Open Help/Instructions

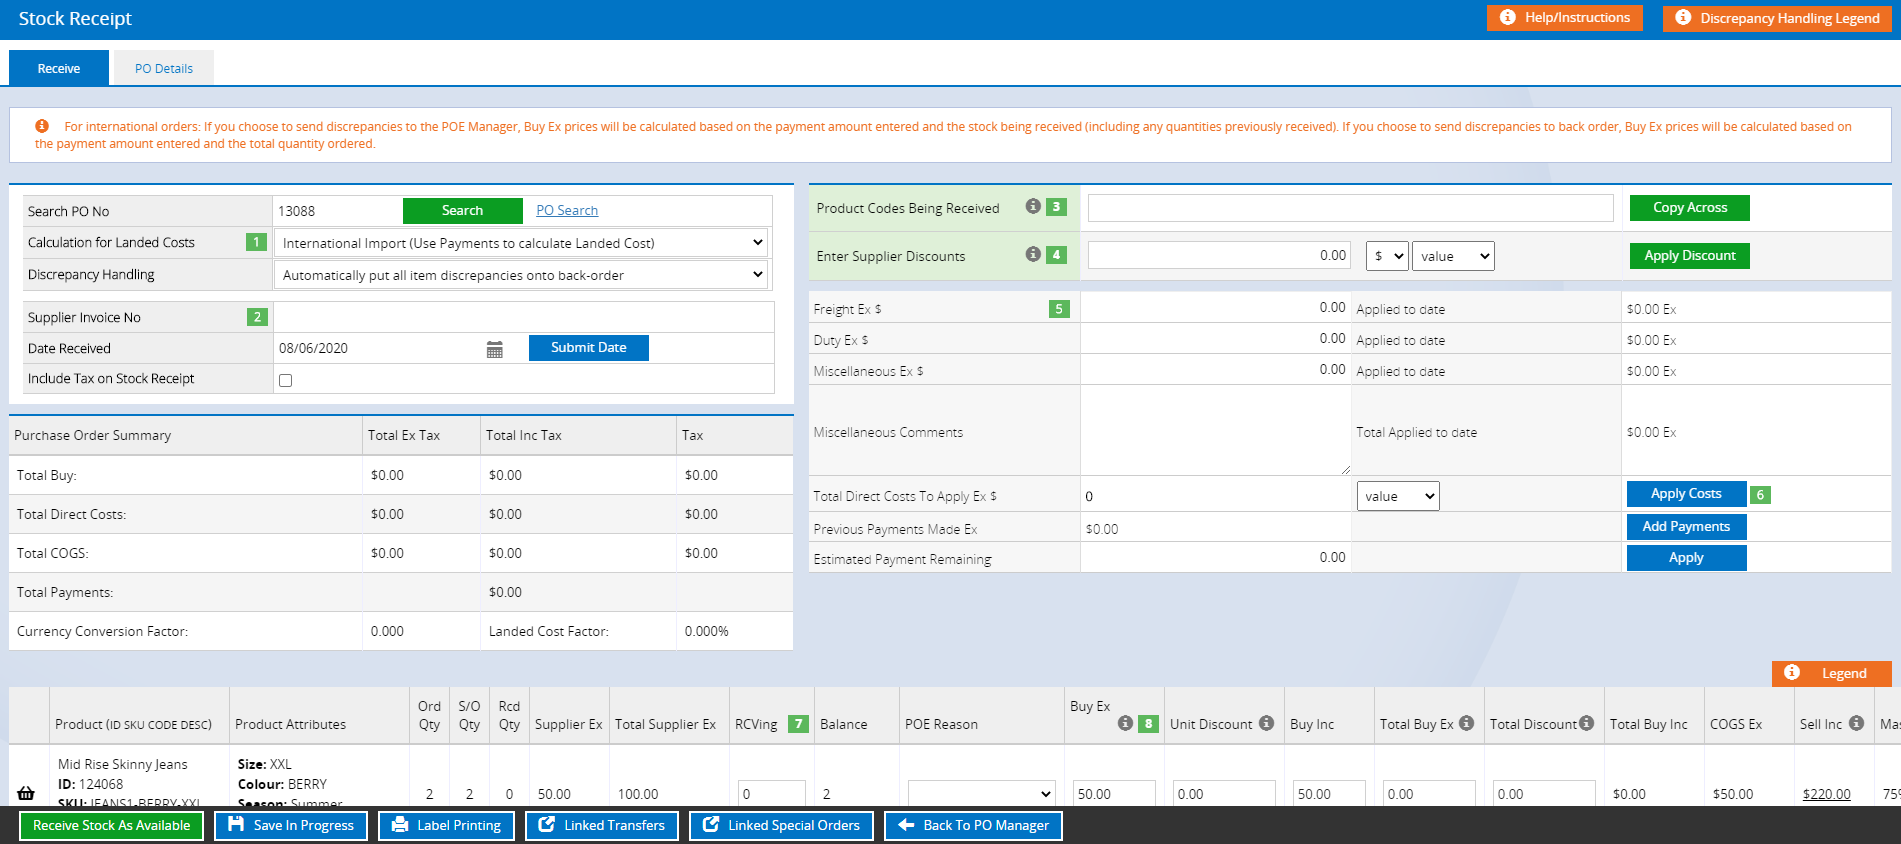1565,18
